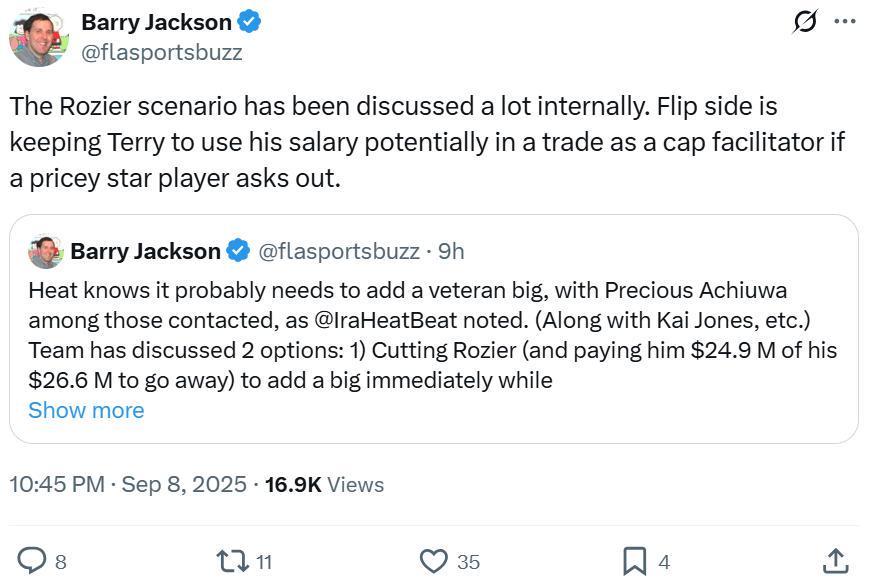Open the Barry Jackson display name link
The height and width of the screenshot is (580, 870).
[156, 21]
